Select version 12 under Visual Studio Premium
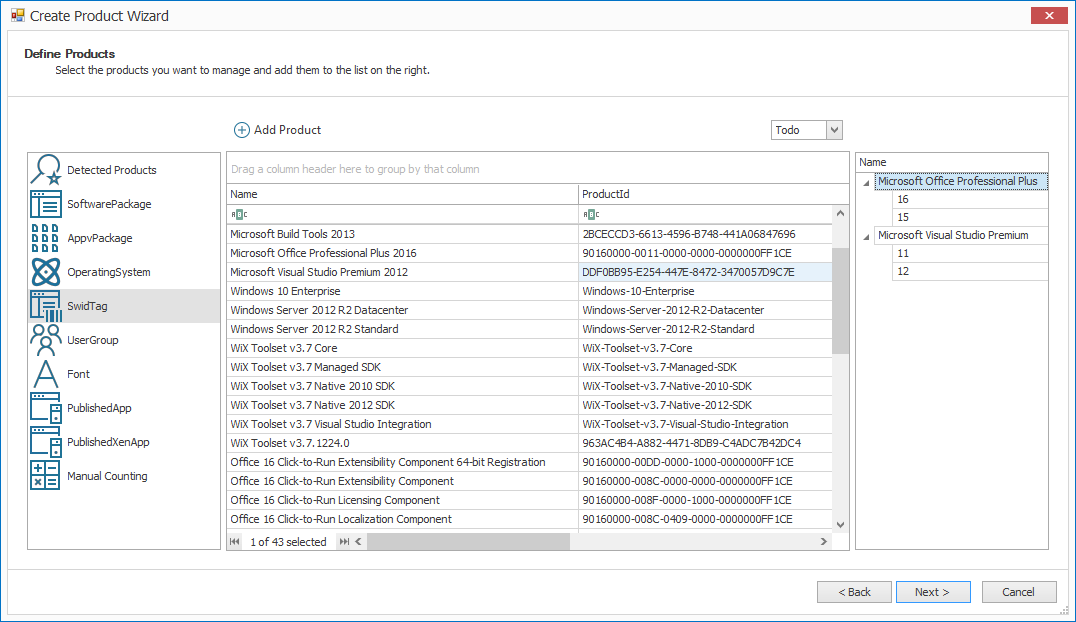This screenshot has height=622, width=1076. (x=970, y=271)
